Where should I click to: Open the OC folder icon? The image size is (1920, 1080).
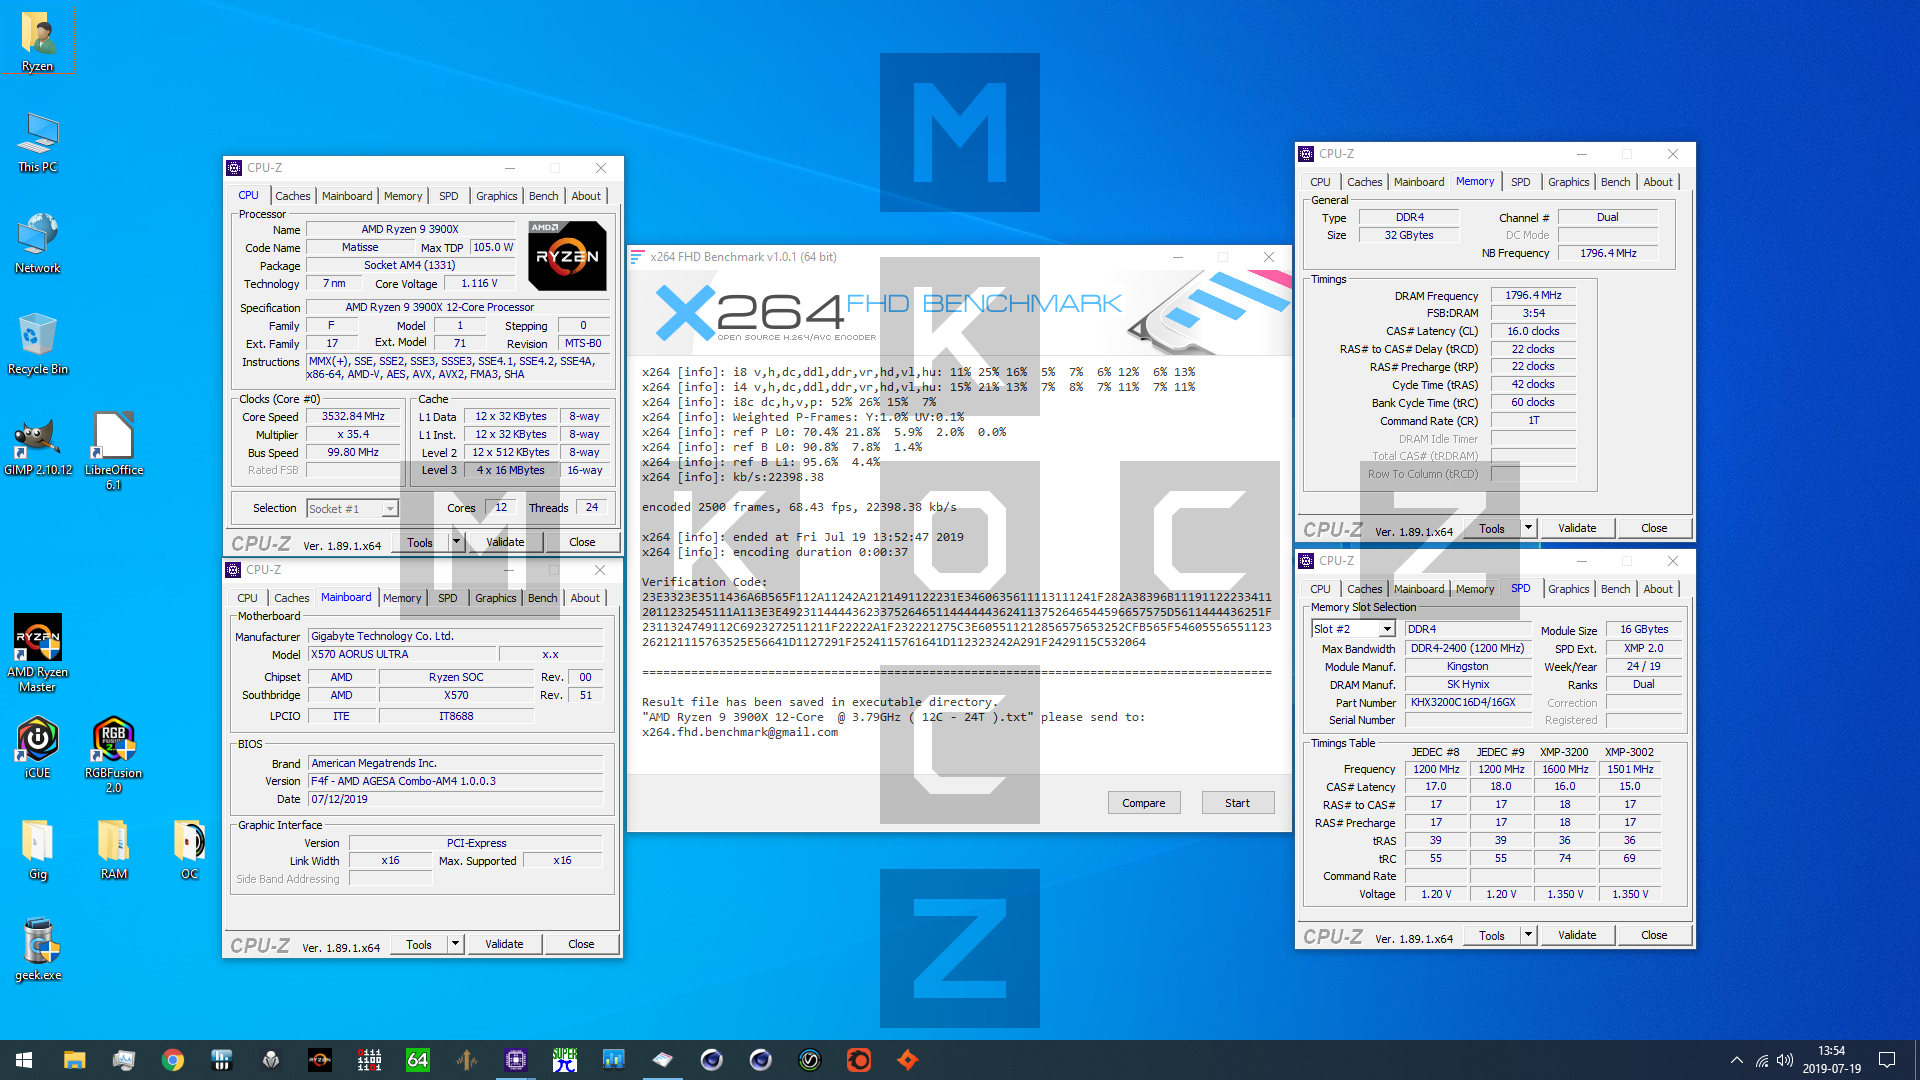point(190,850)
